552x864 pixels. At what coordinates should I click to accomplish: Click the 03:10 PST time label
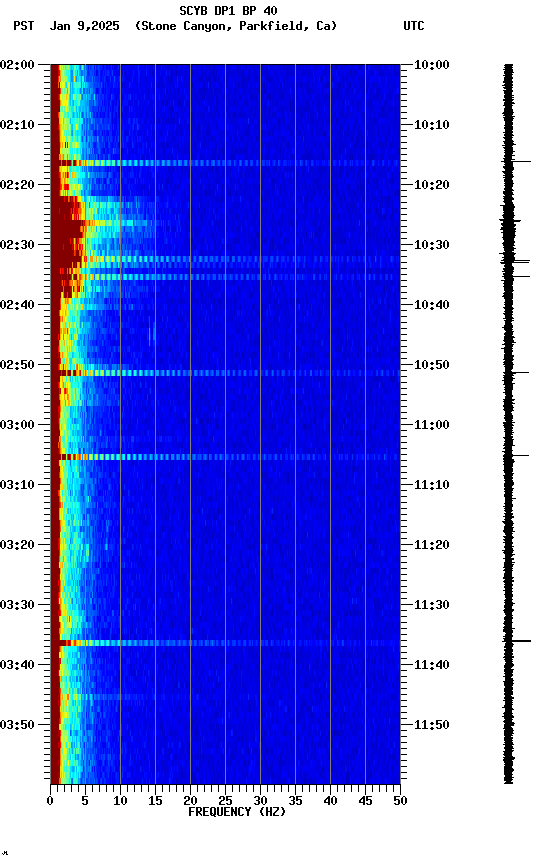tap(17, 485)
